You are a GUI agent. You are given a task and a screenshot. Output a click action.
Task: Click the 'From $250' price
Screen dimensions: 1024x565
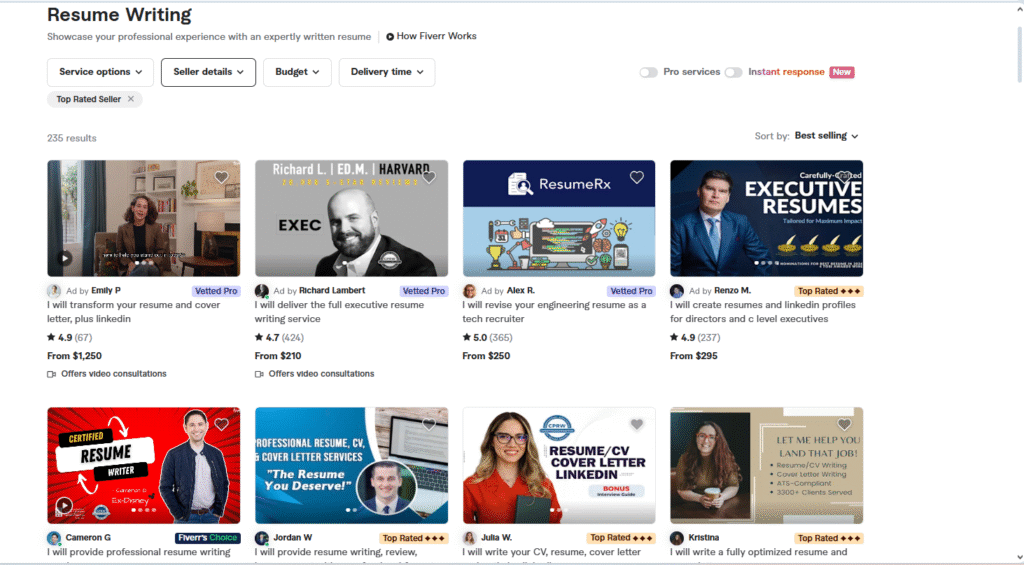(487, 356)
